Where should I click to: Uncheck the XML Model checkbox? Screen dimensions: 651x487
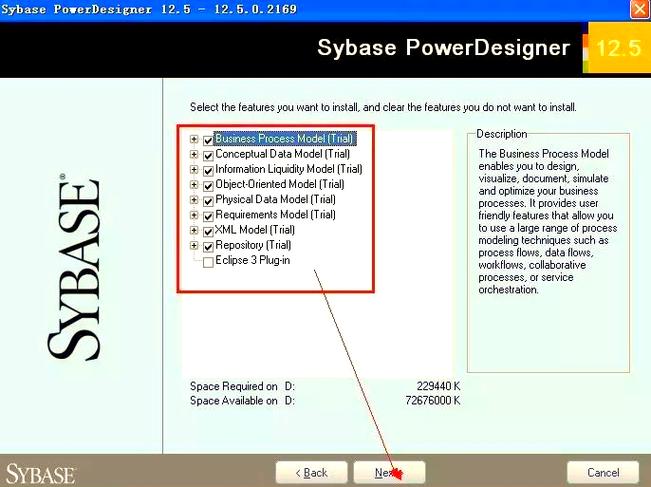pos(208,232)
